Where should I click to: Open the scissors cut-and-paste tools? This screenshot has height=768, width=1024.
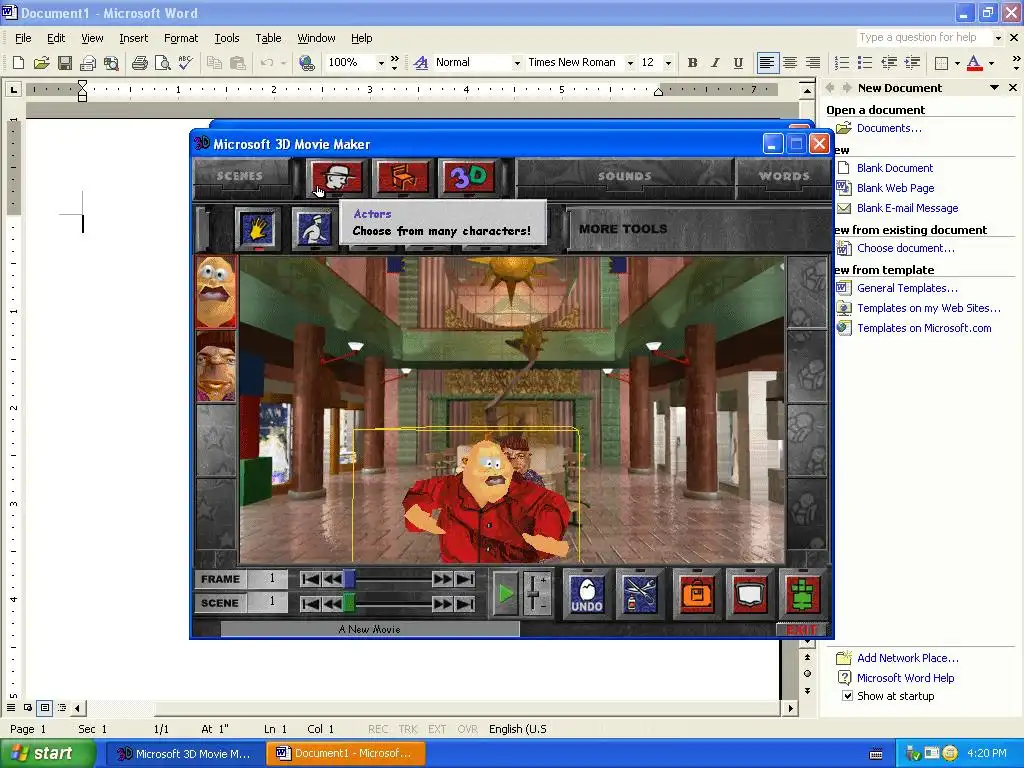coord(640,593)
